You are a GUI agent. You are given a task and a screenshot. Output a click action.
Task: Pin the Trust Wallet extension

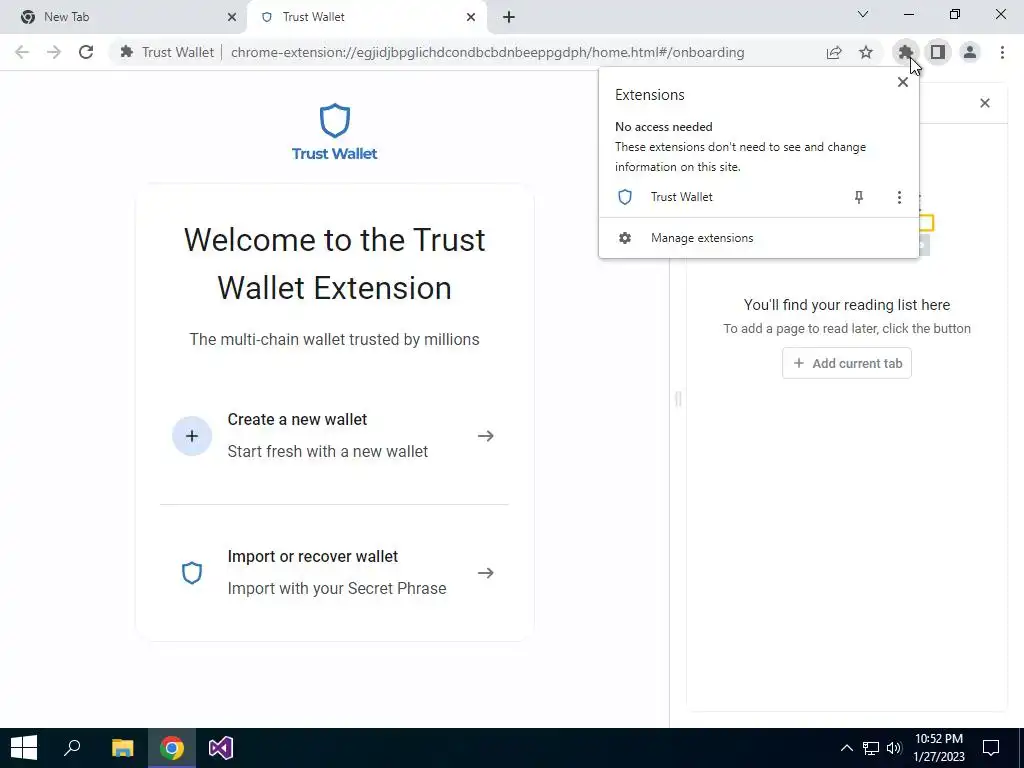point(859,197)
